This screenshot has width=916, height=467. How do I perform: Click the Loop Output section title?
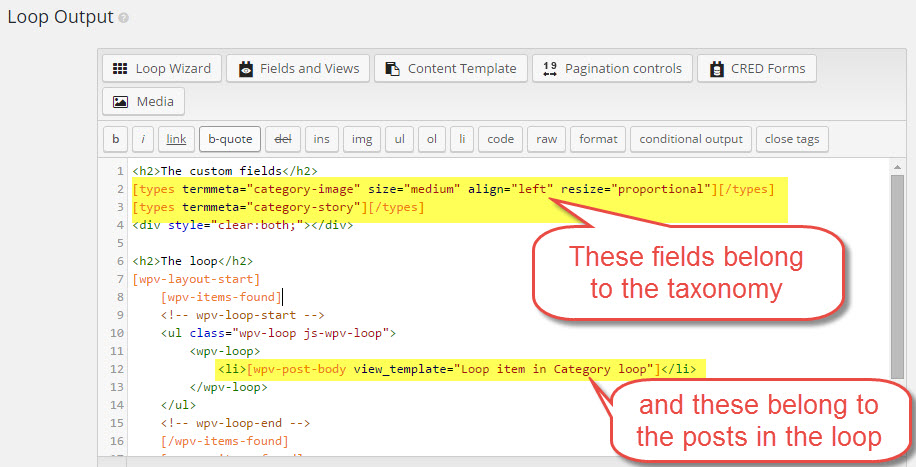60,17
